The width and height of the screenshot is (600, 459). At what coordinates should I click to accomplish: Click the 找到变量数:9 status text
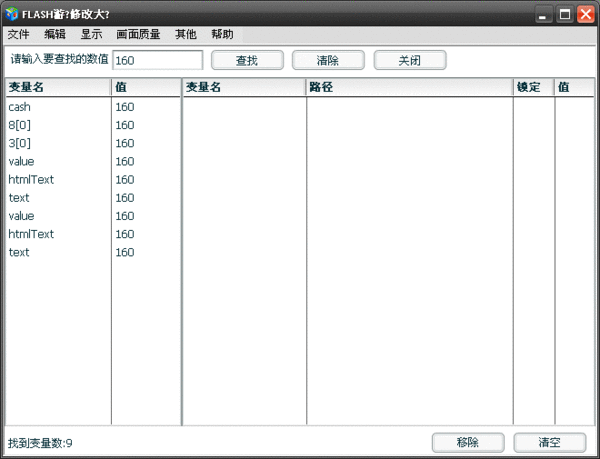[x=40, y=443]
